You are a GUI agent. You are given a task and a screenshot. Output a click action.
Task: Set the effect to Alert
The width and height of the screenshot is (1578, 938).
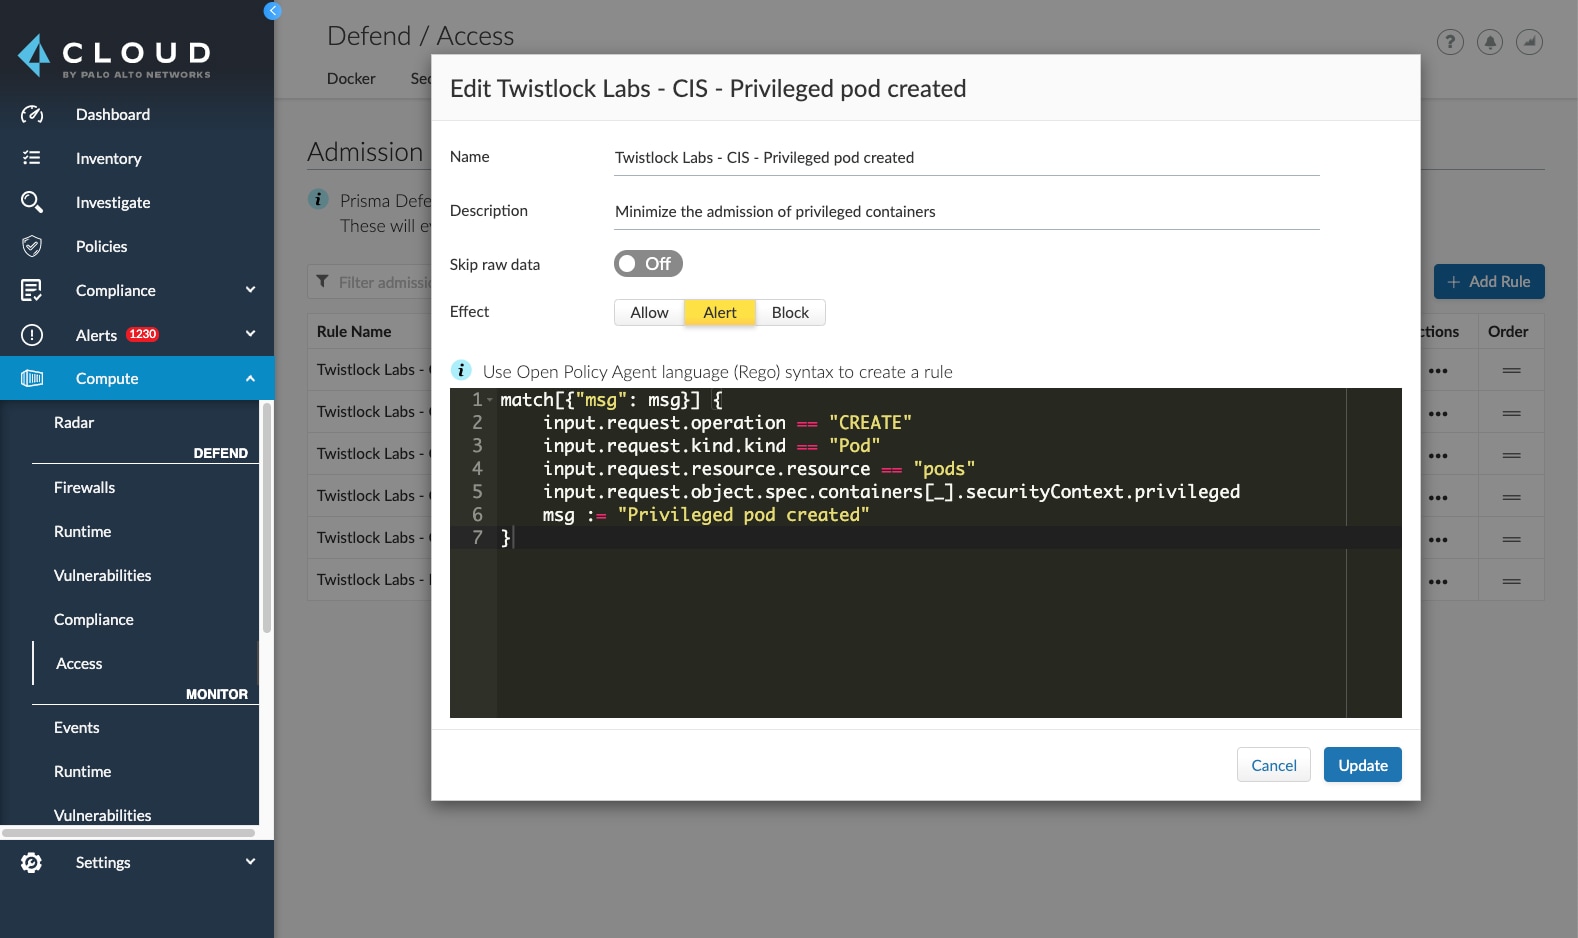[x=719, y=312]
